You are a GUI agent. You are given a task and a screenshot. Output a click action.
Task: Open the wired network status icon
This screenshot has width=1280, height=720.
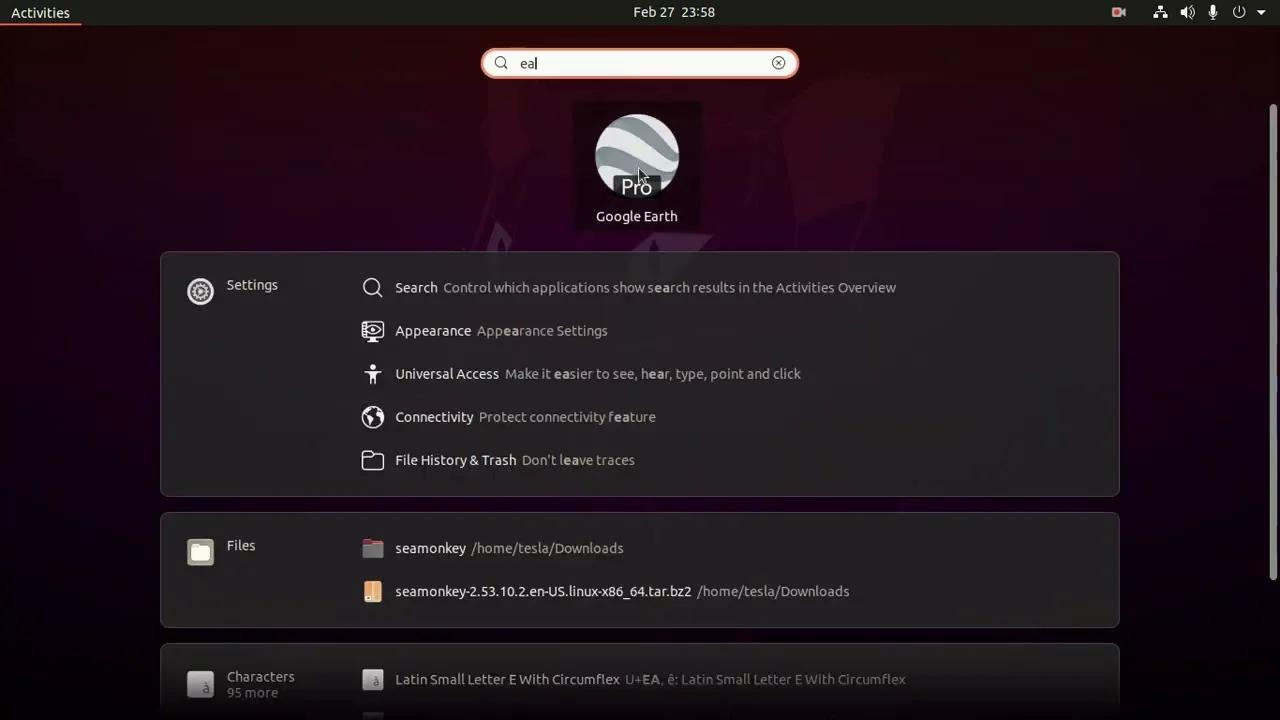pos(1160,12)
